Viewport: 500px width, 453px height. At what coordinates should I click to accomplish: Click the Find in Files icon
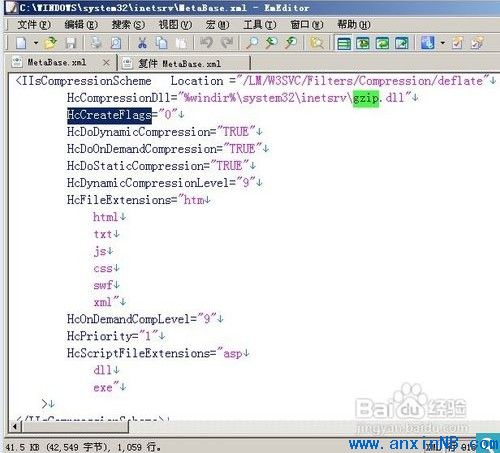coord(317,43)
